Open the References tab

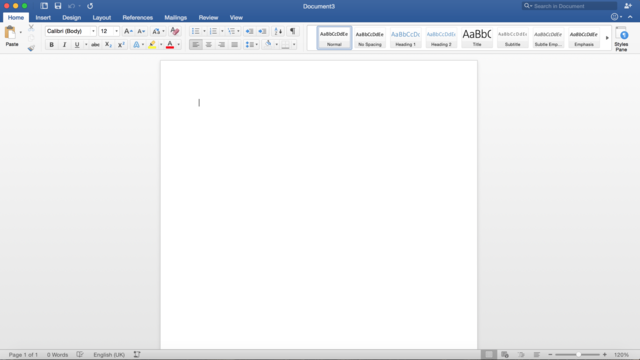138,18
